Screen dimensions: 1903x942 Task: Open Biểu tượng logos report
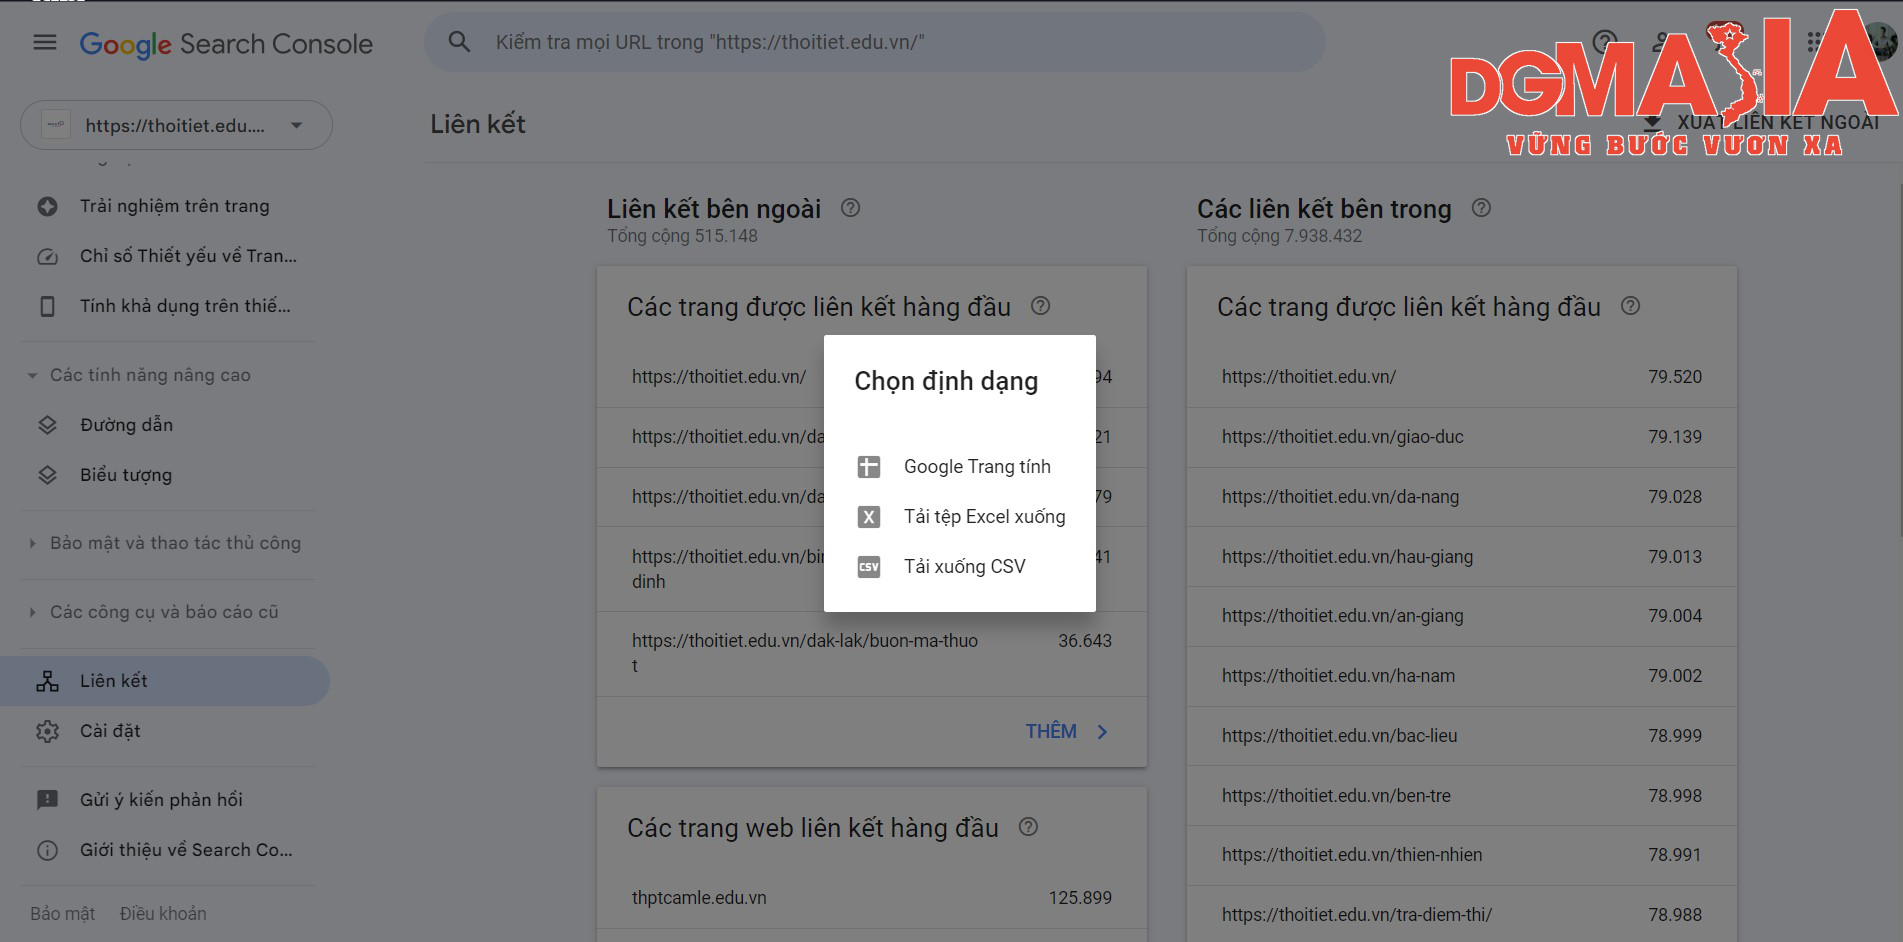pyautogui.click(x=126, y=475)
